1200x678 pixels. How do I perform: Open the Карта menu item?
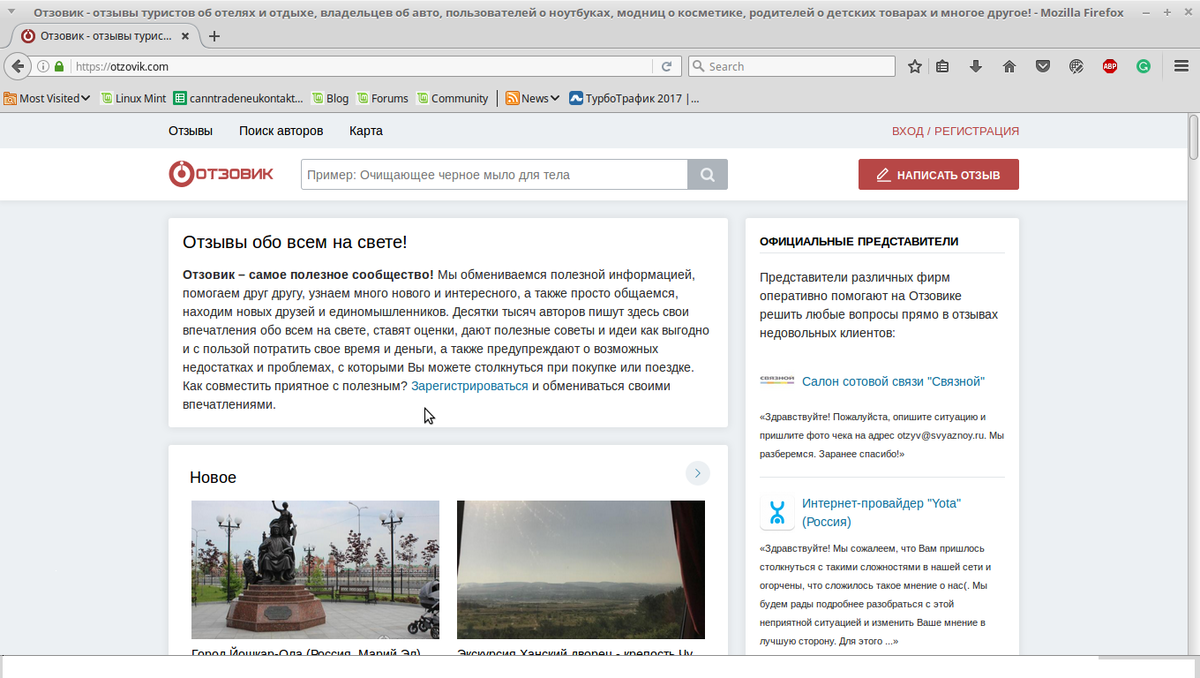coord(366,131)
